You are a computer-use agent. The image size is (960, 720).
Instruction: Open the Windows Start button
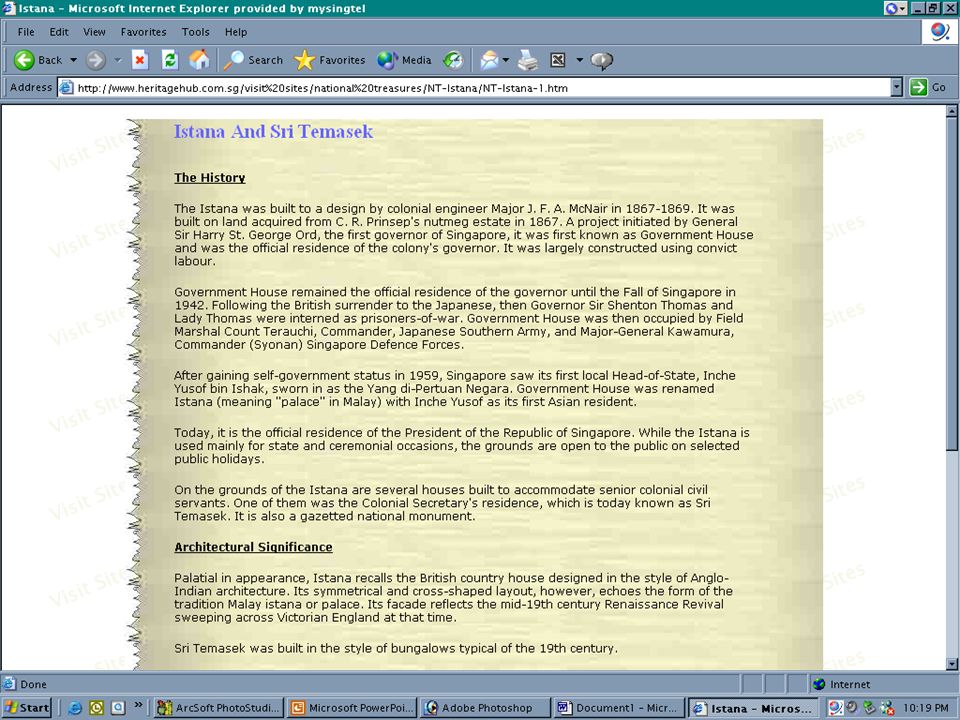26,708
